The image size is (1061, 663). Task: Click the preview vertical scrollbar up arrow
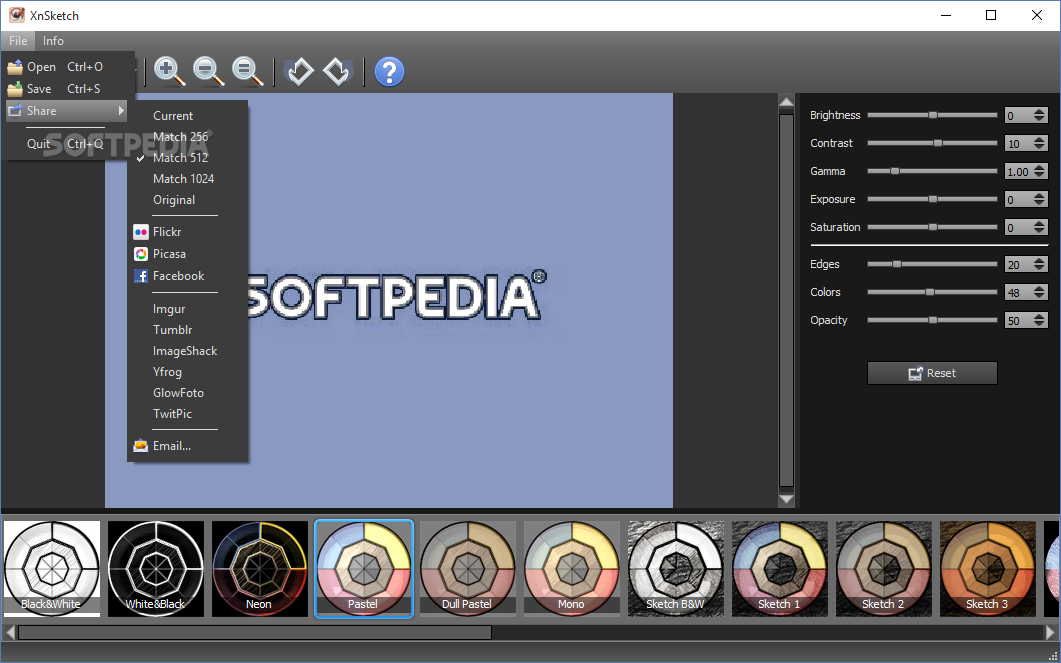click(x=786, y=102)
